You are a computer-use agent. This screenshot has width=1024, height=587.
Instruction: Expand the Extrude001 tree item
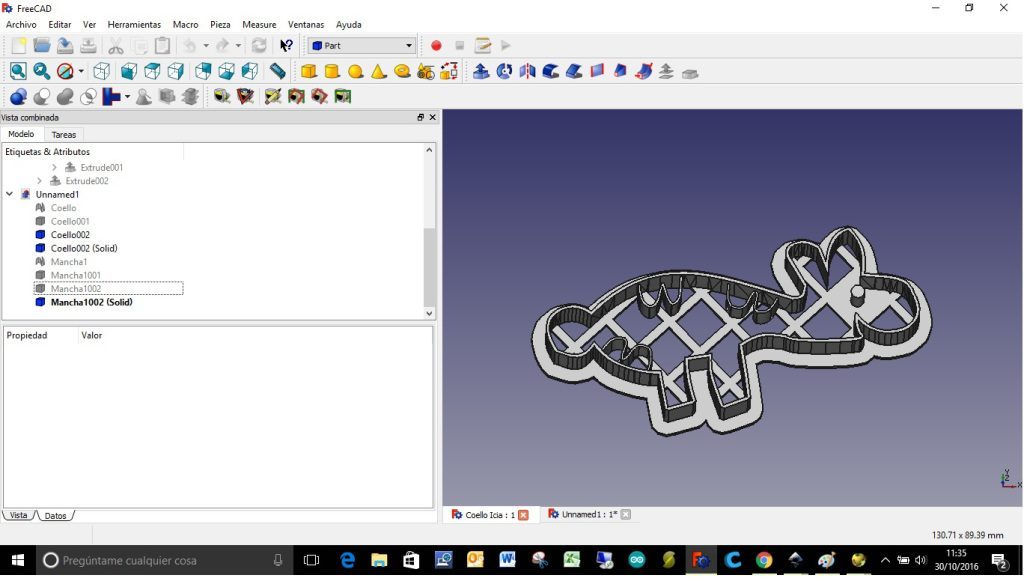[54, 167]
